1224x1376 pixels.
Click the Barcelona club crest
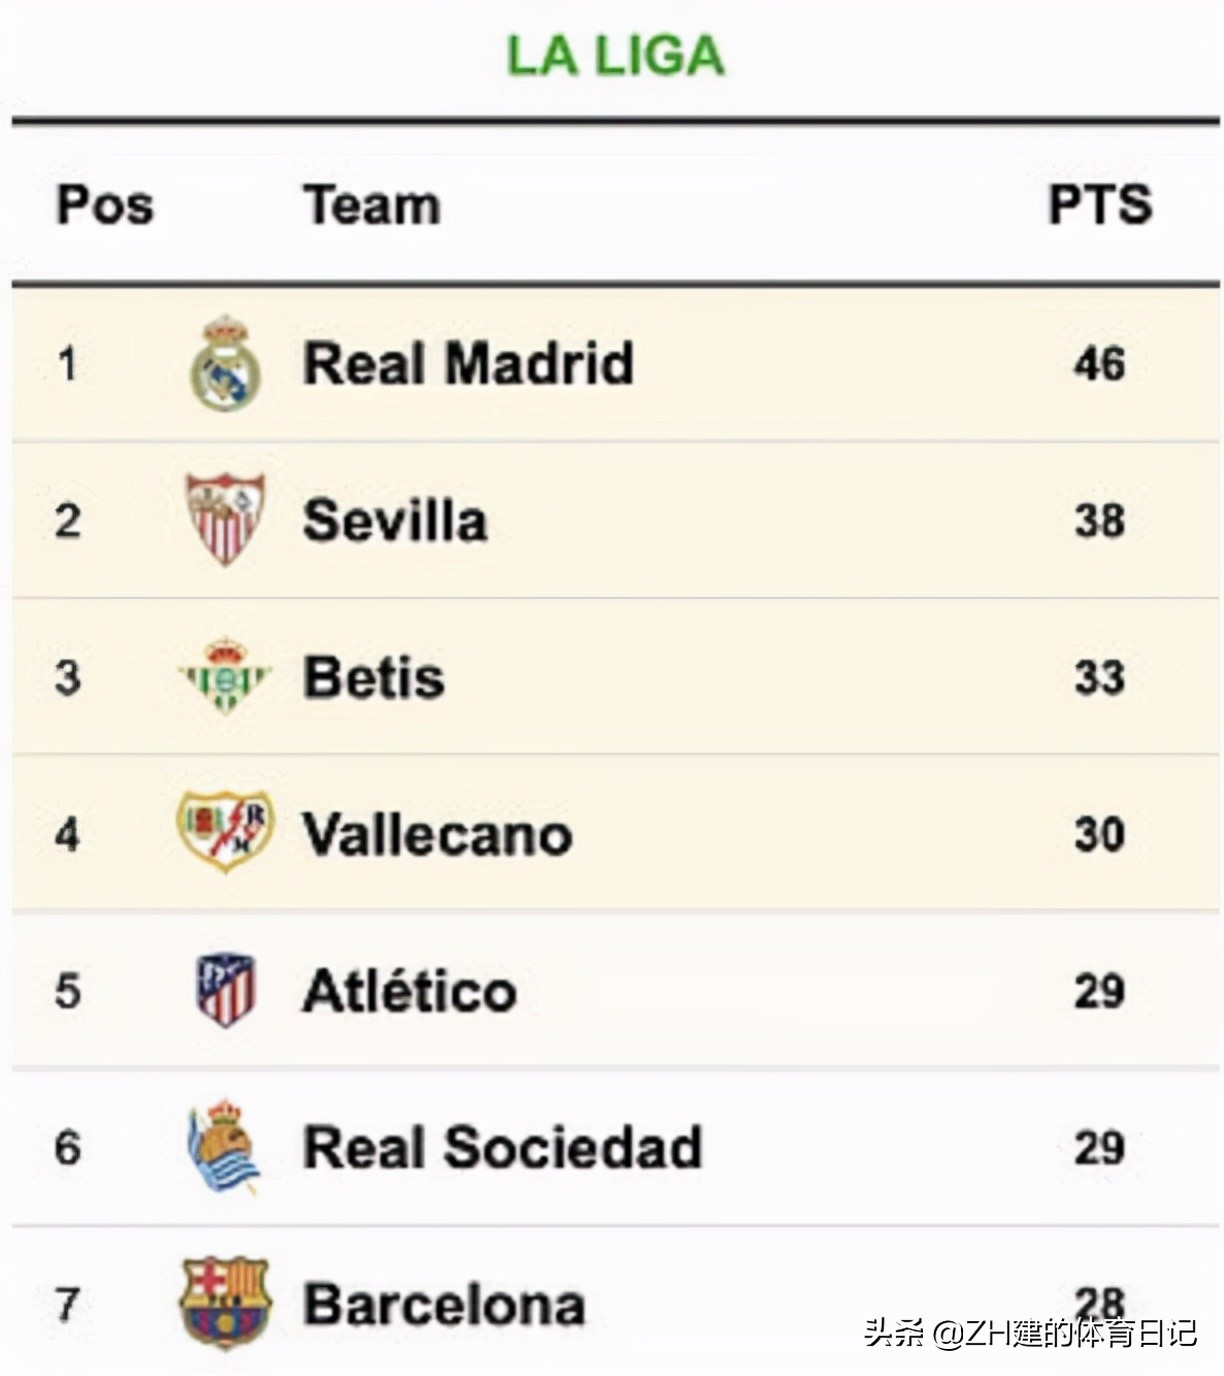point(225,1302)
